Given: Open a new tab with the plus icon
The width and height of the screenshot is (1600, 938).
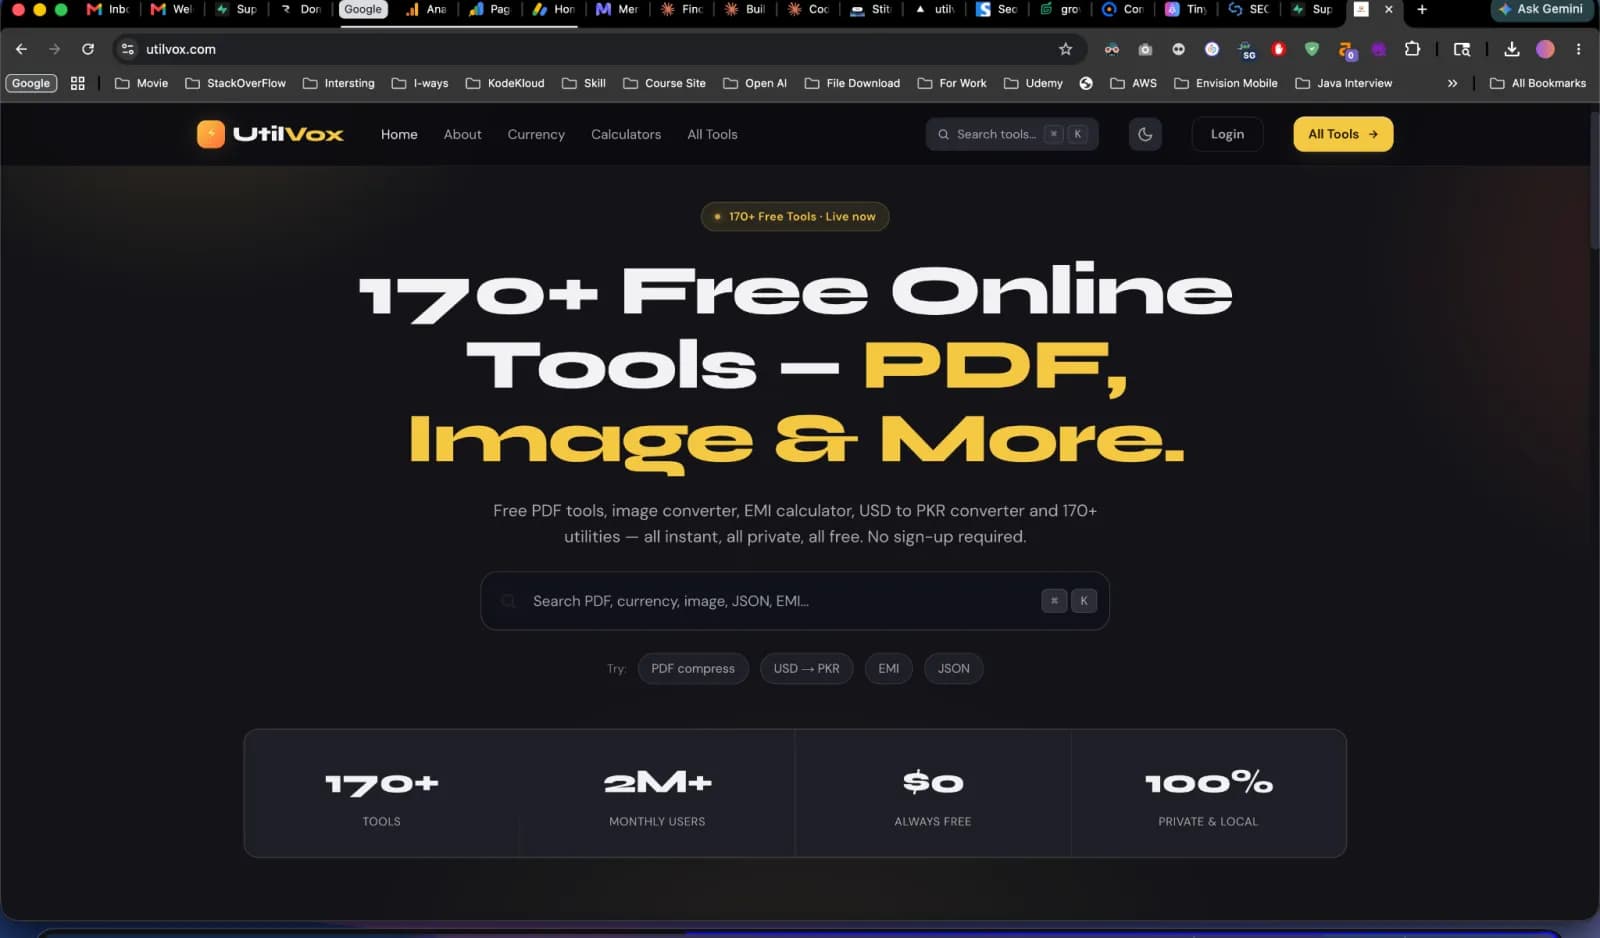Looking at the screenshot, I should tap(1422, 9).
